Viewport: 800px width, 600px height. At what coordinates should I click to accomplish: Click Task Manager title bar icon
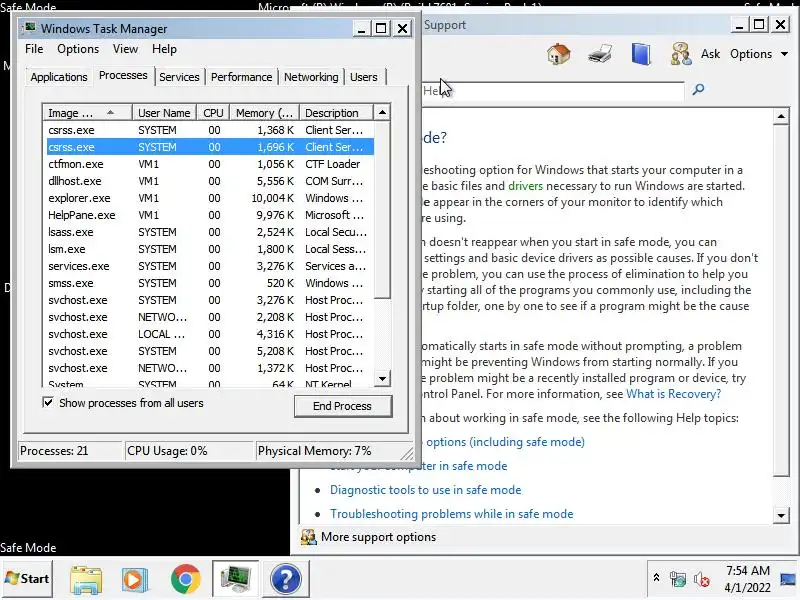[x=30, y=28]
